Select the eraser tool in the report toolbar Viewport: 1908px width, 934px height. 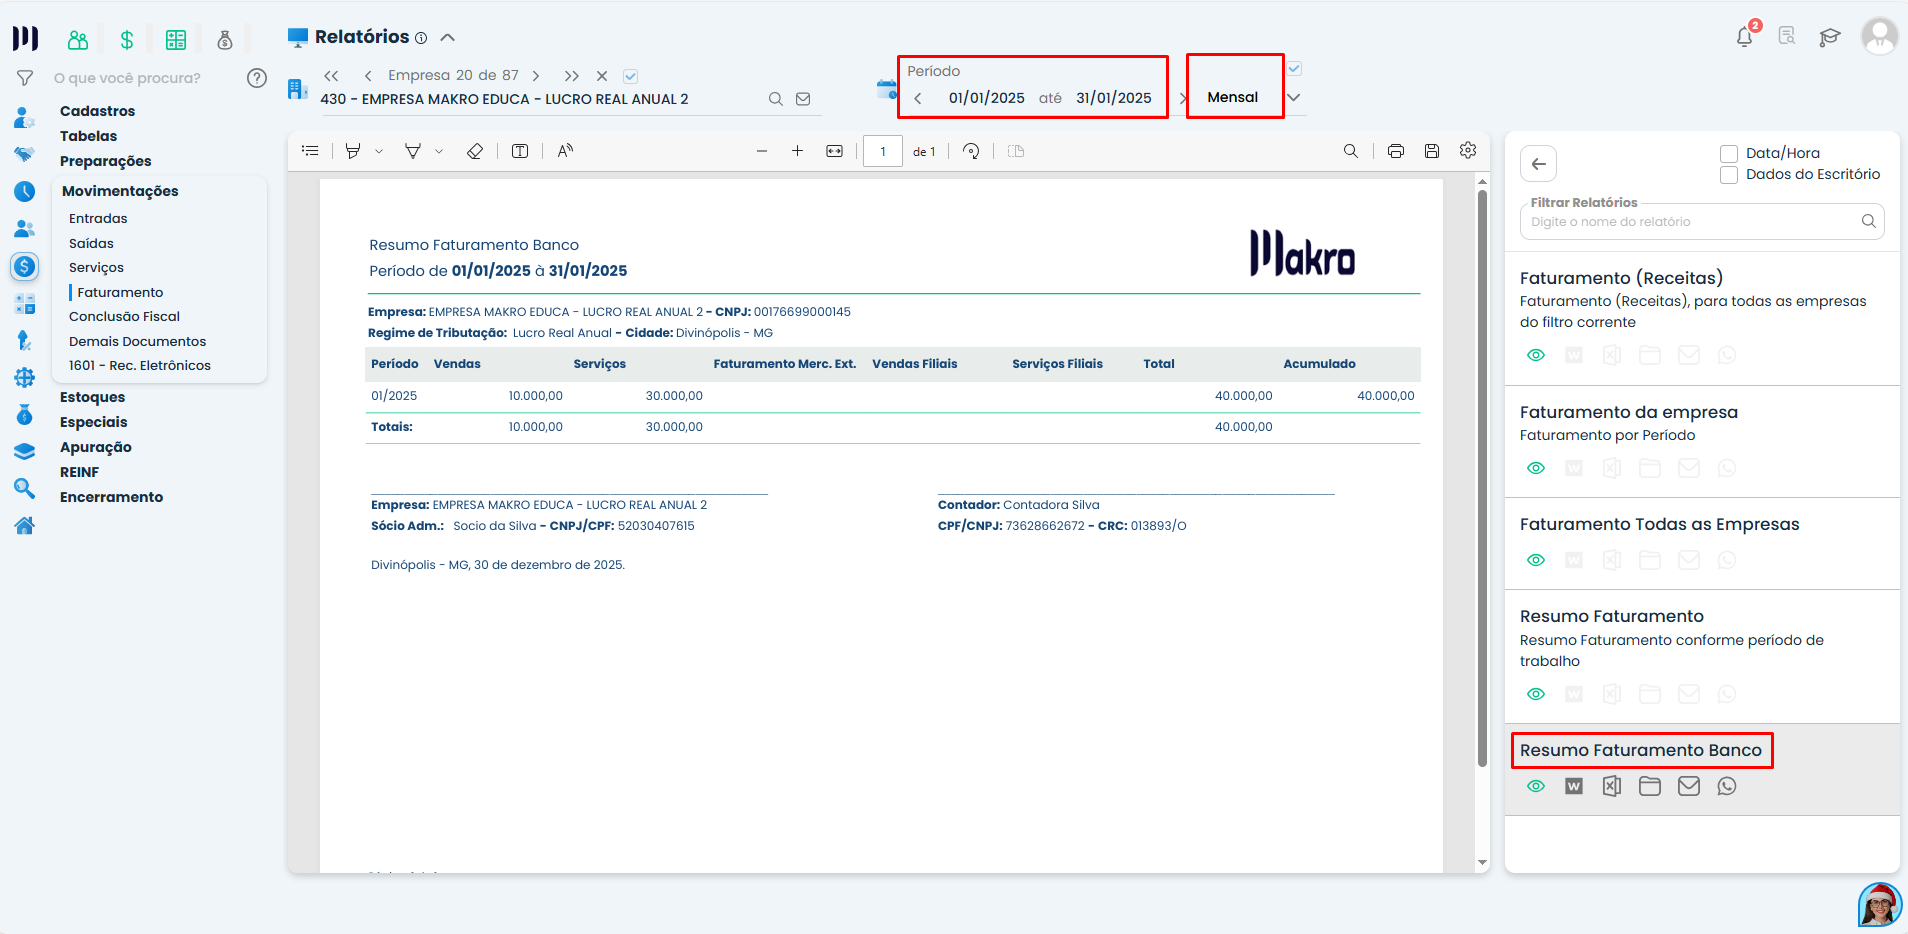(x=475, y=150)
